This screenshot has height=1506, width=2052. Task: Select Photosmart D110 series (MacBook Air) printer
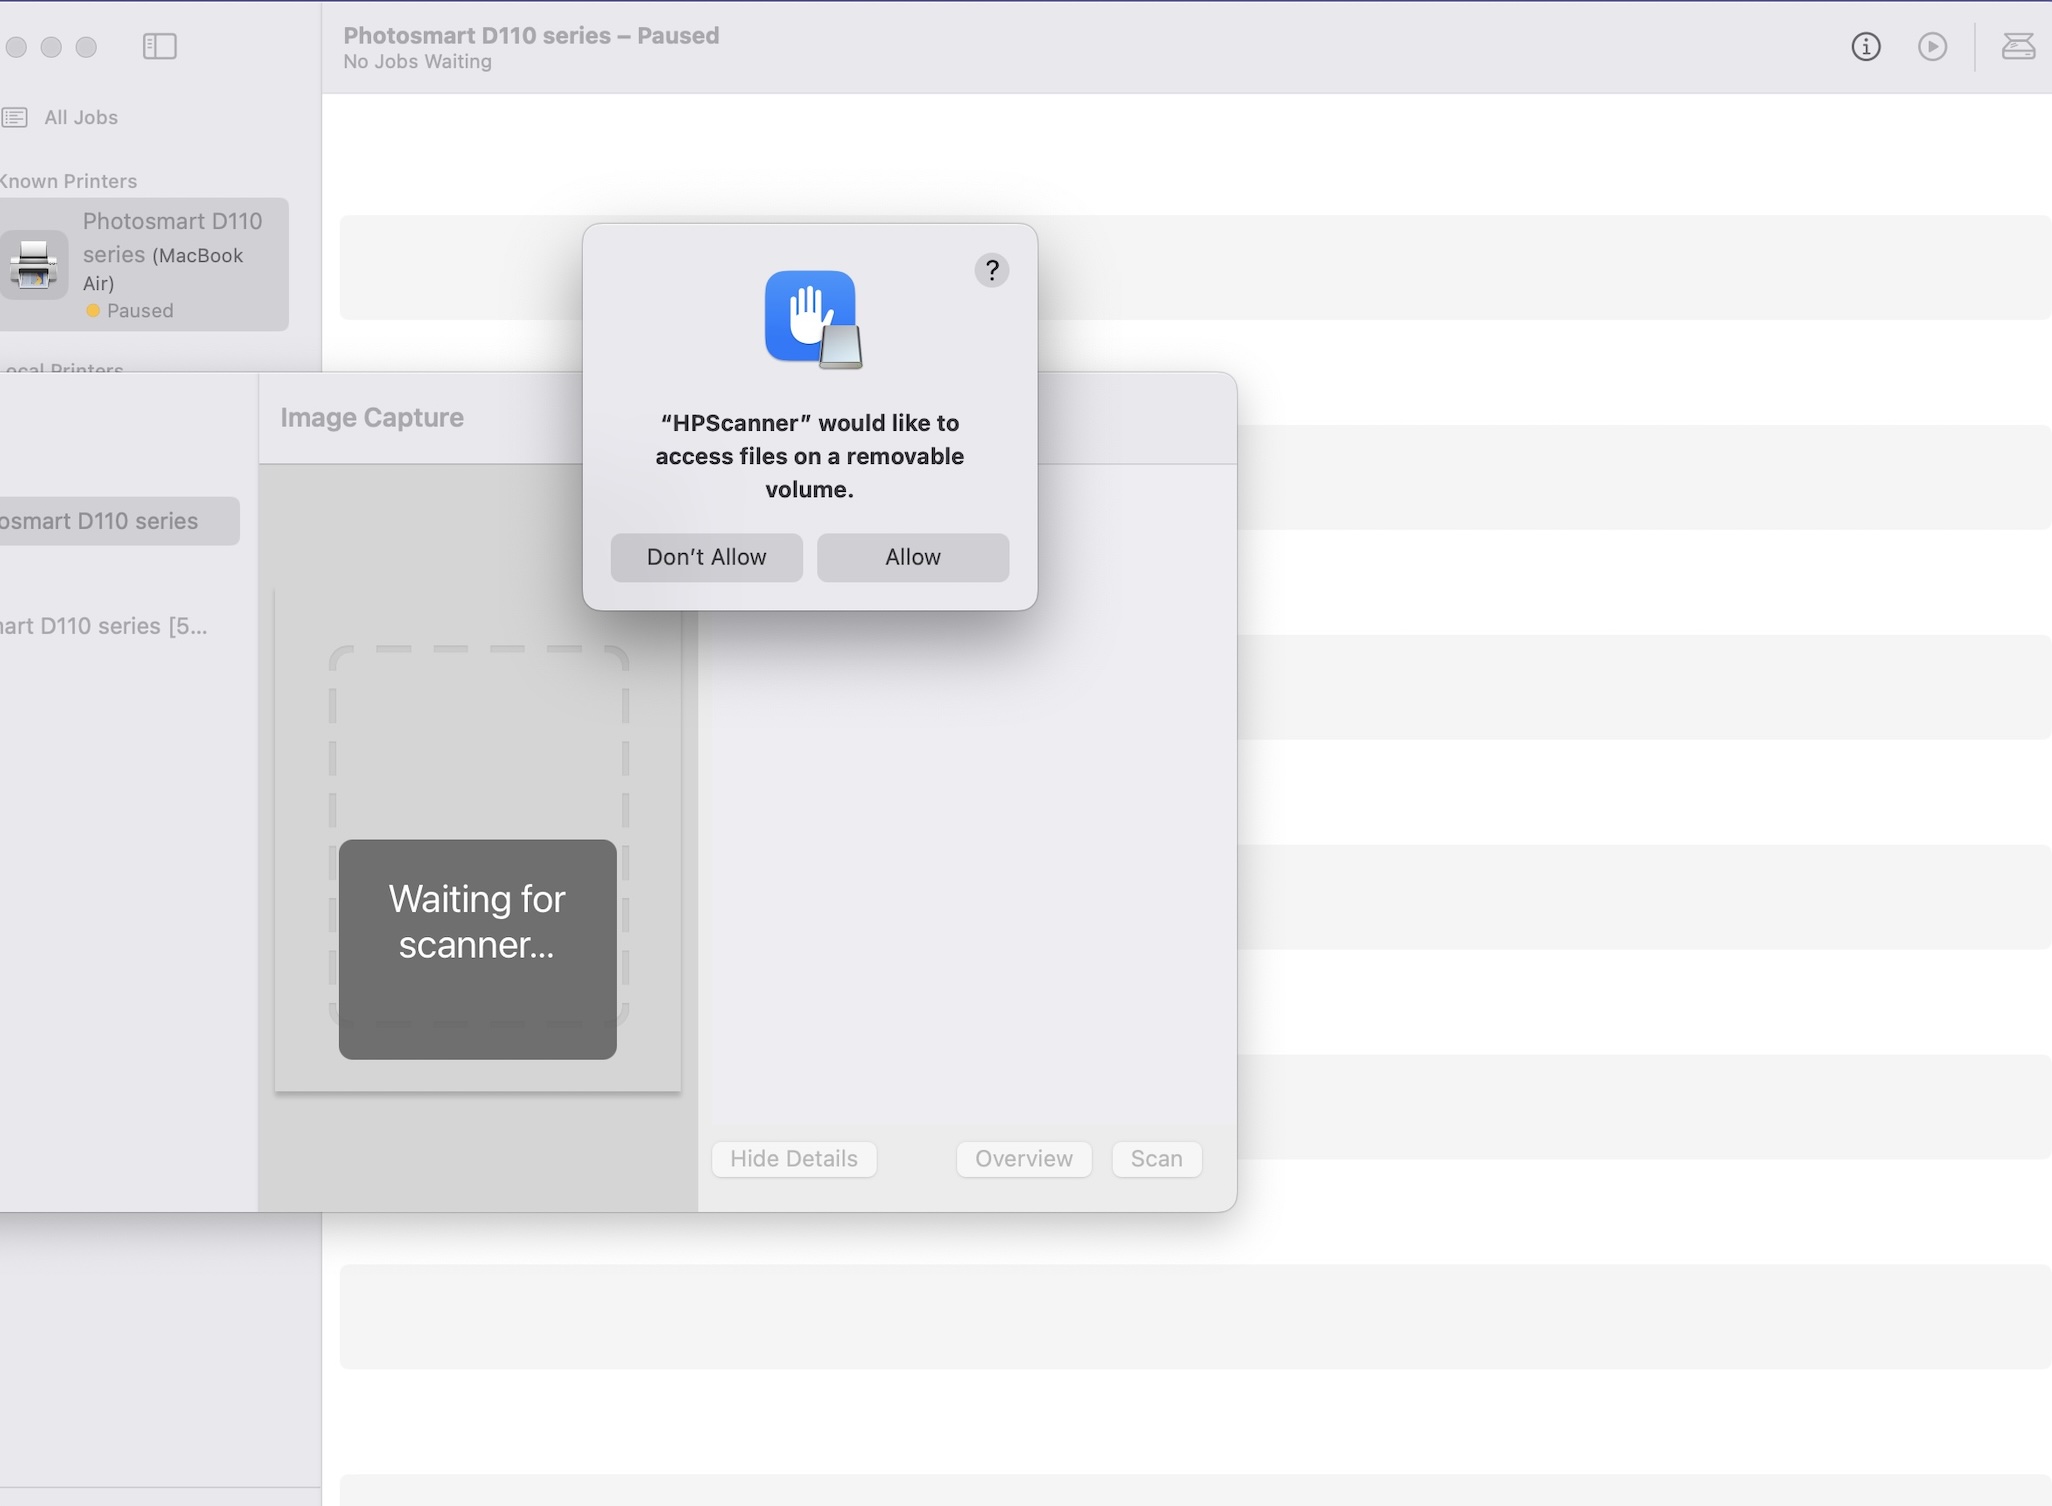[172, 251]
